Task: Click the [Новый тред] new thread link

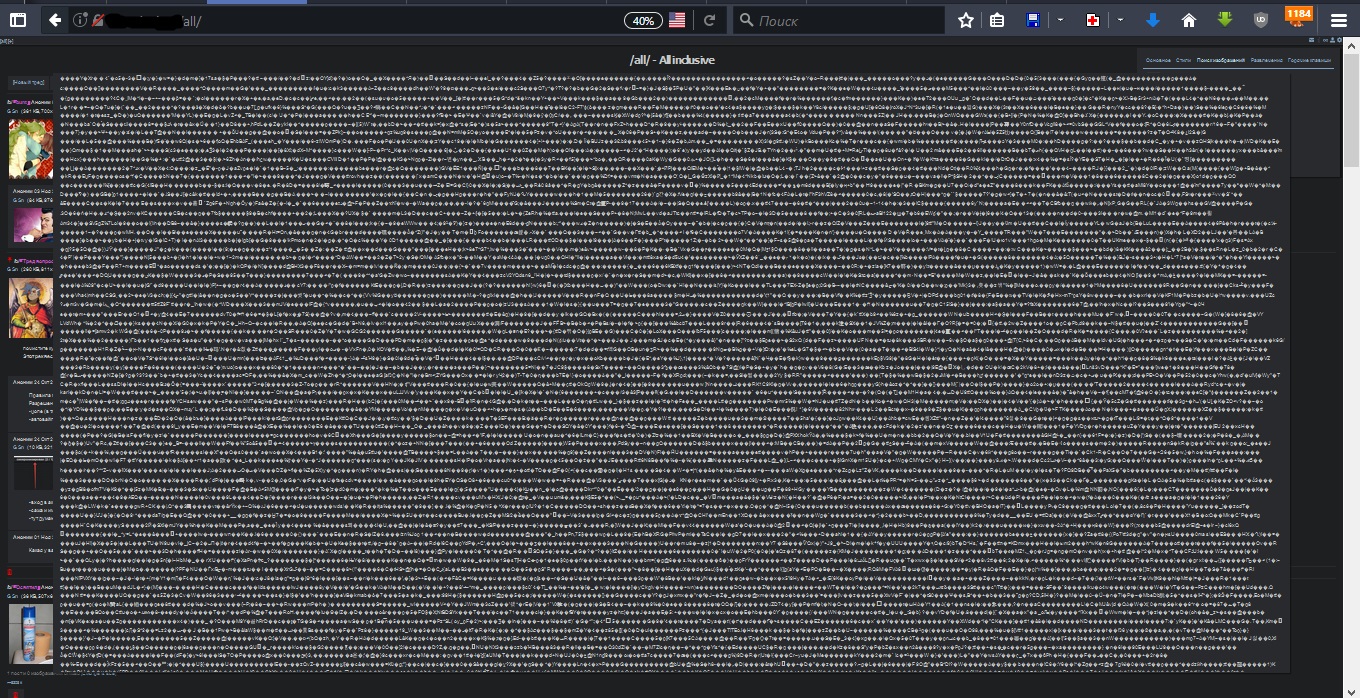Action: [x=27, y=82]
